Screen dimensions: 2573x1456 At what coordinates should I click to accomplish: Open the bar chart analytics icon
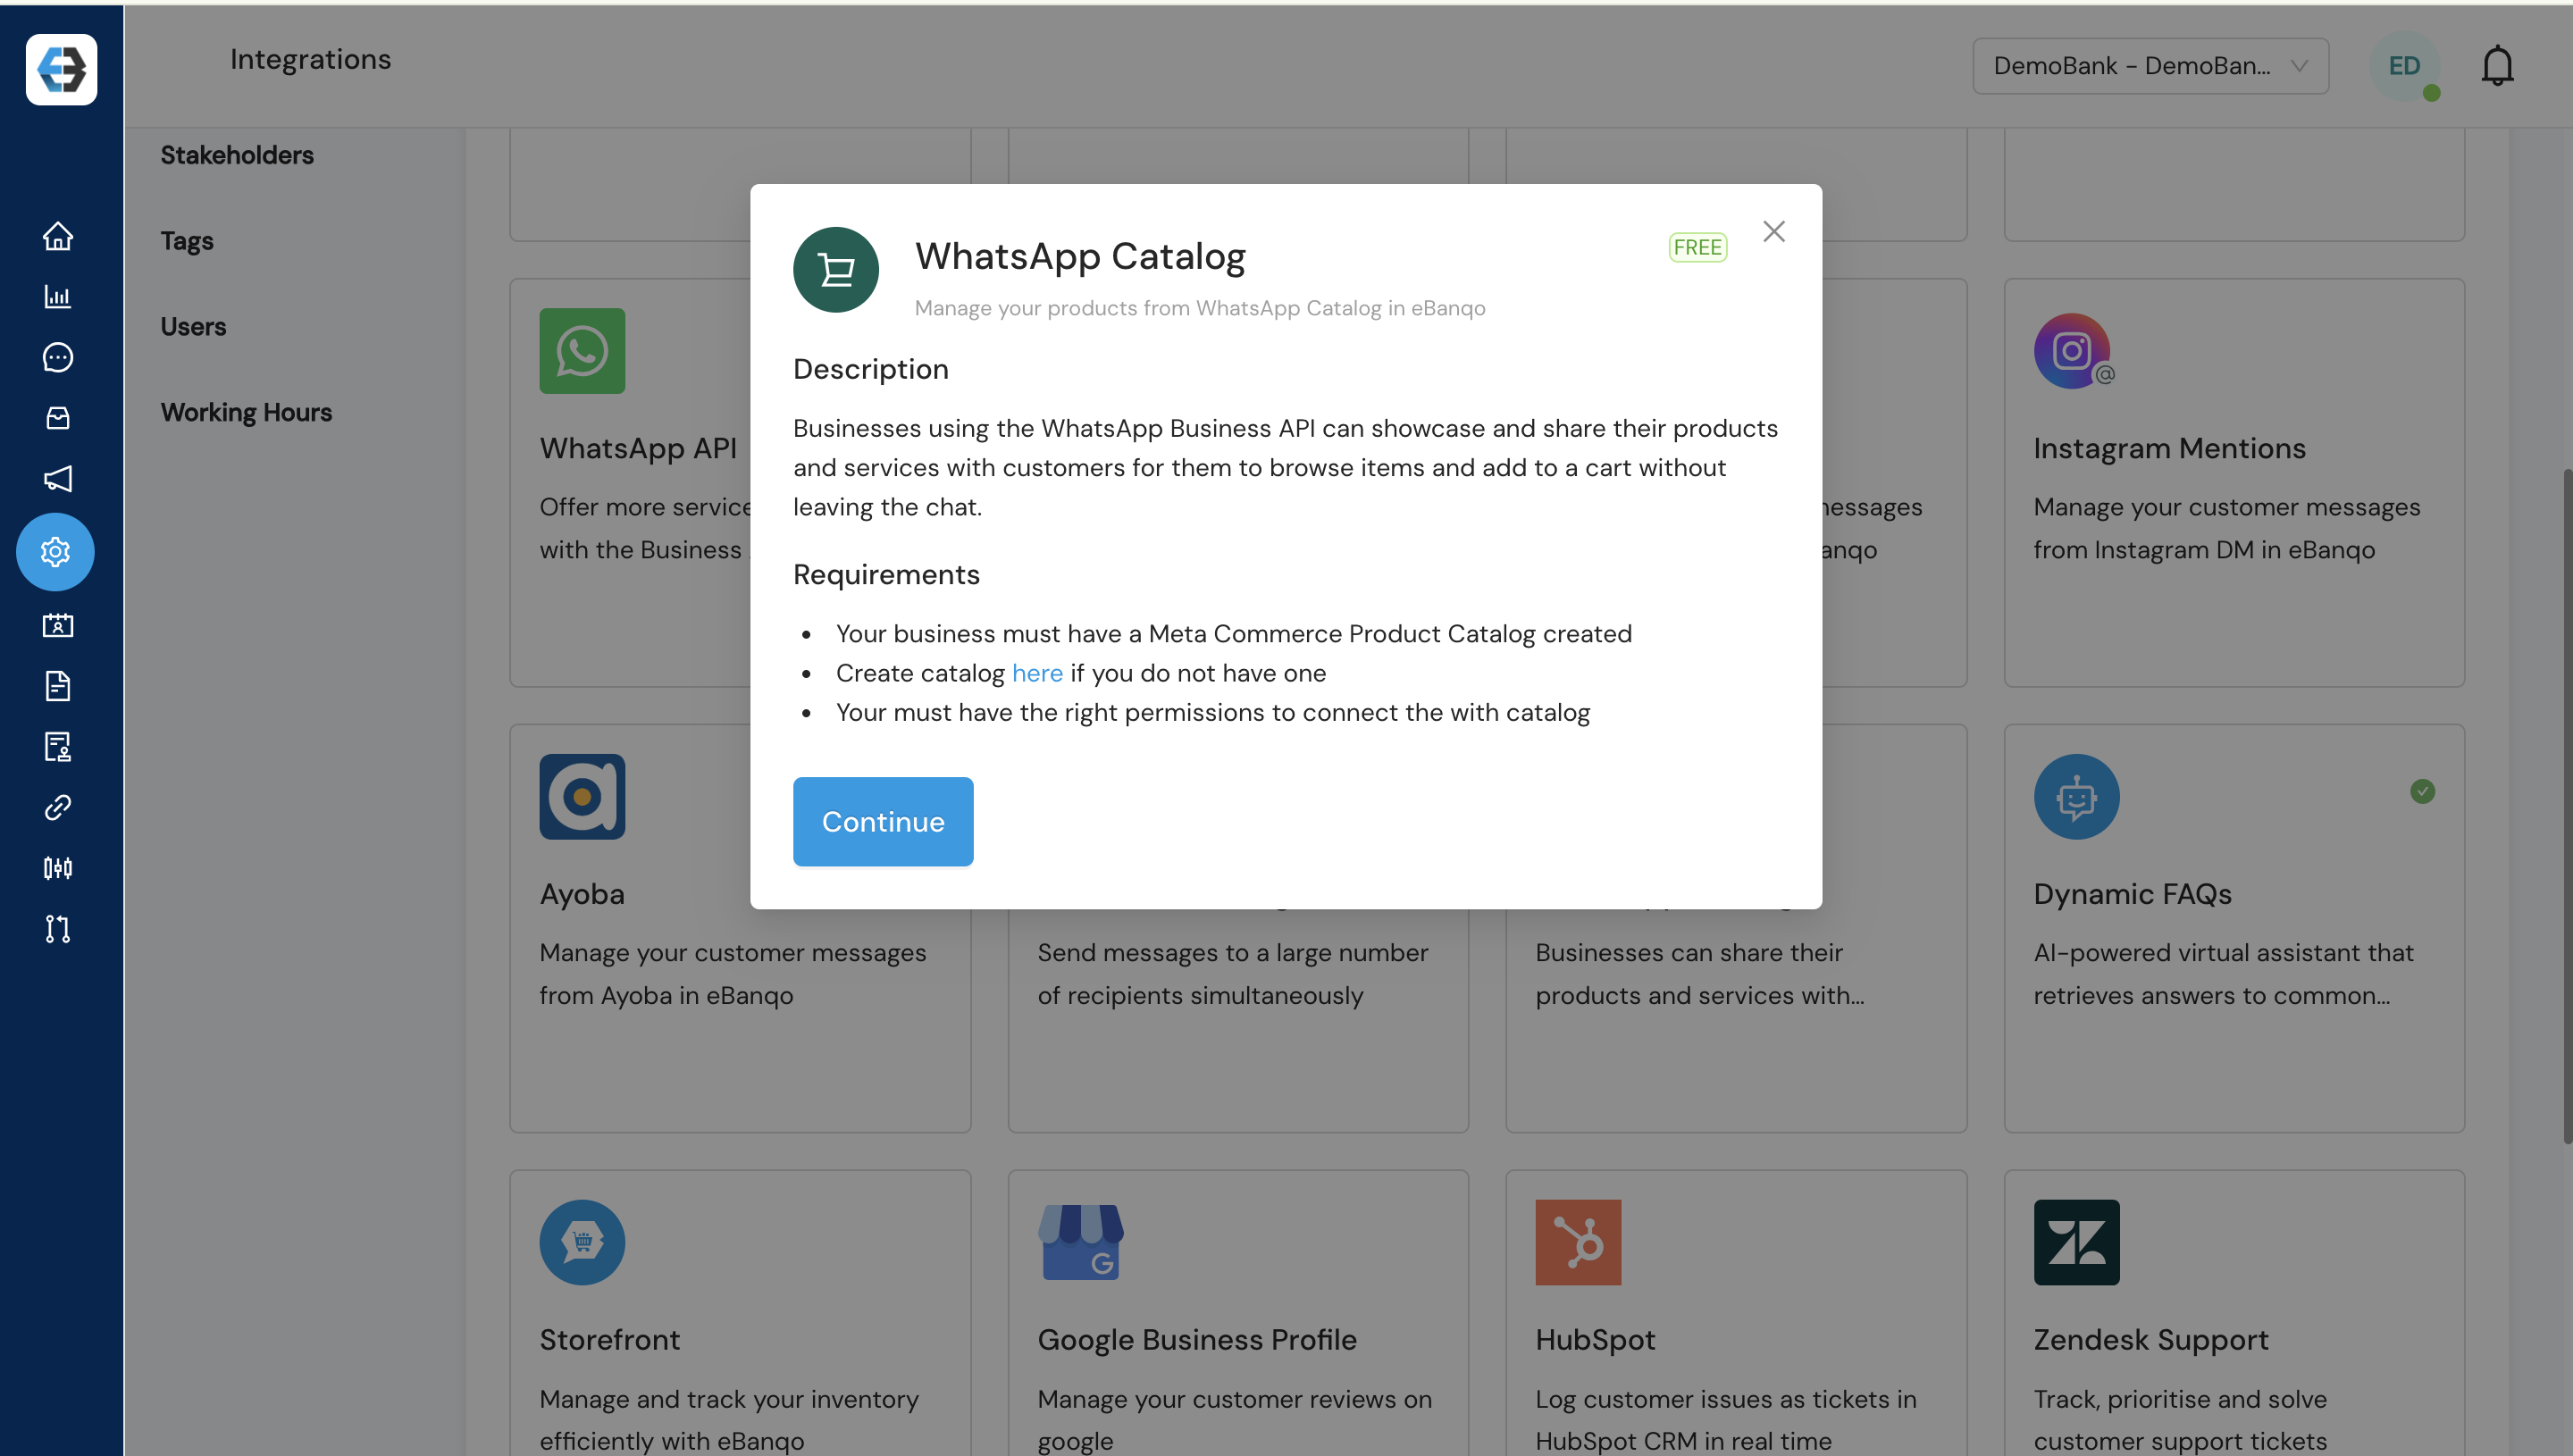click(58, 296)
